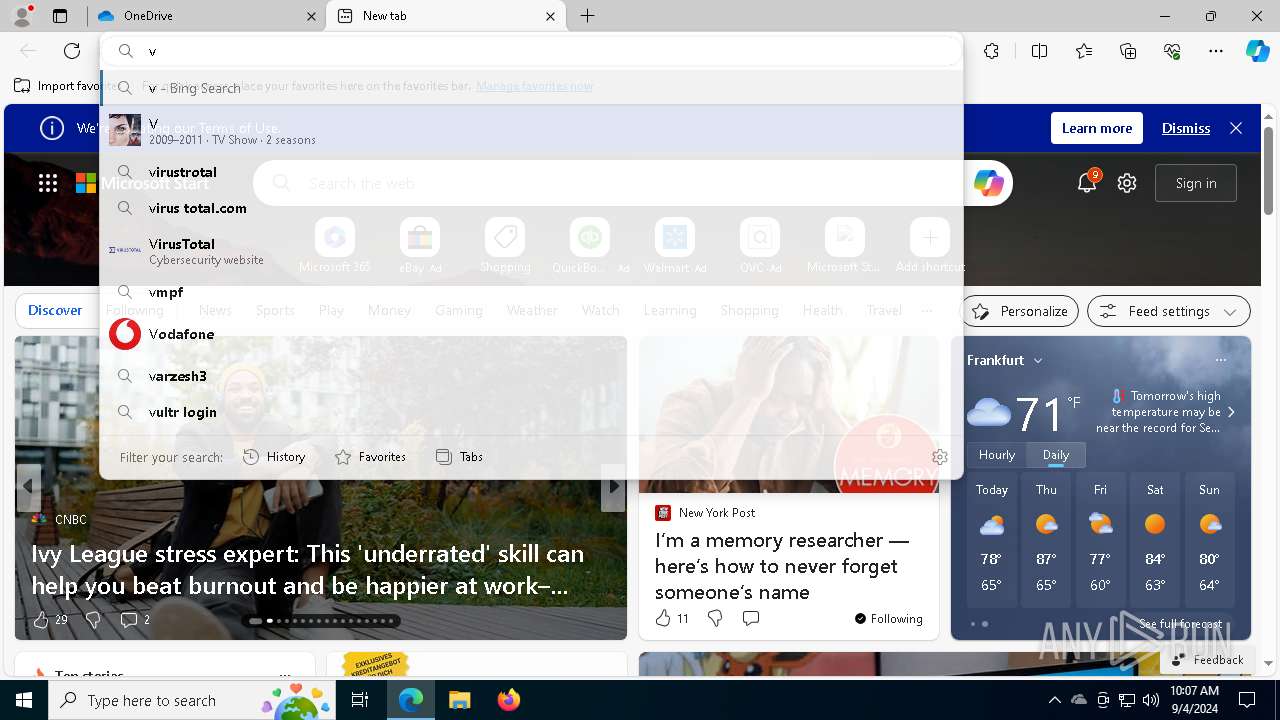Open comments on memory researcher article

click(x=751, y=618)
